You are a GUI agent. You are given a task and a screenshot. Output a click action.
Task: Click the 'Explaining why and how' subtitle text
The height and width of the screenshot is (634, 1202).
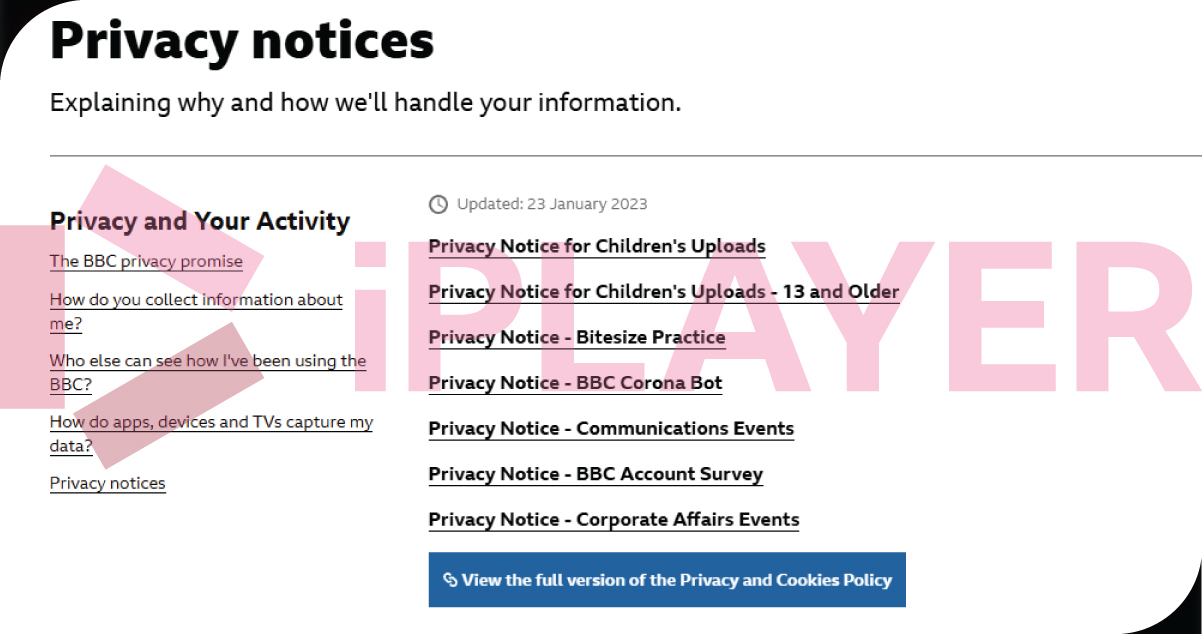365,102
